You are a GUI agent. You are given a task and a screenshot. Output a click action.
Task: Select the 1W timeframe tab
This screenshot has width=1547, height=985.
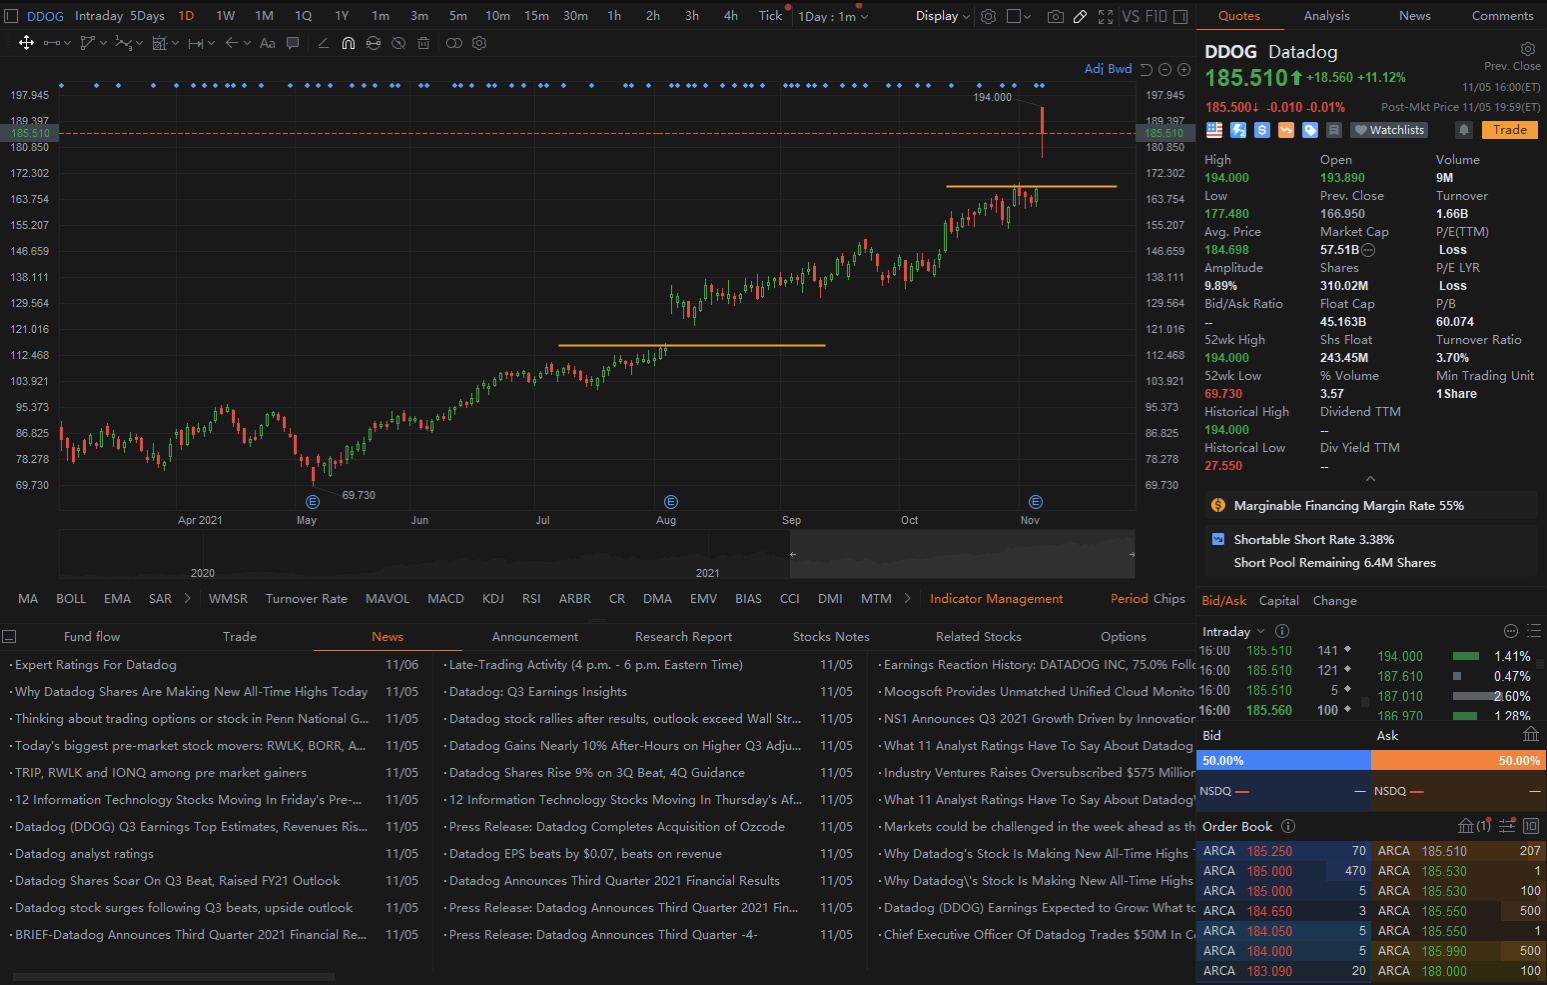(x=225, y=16)
